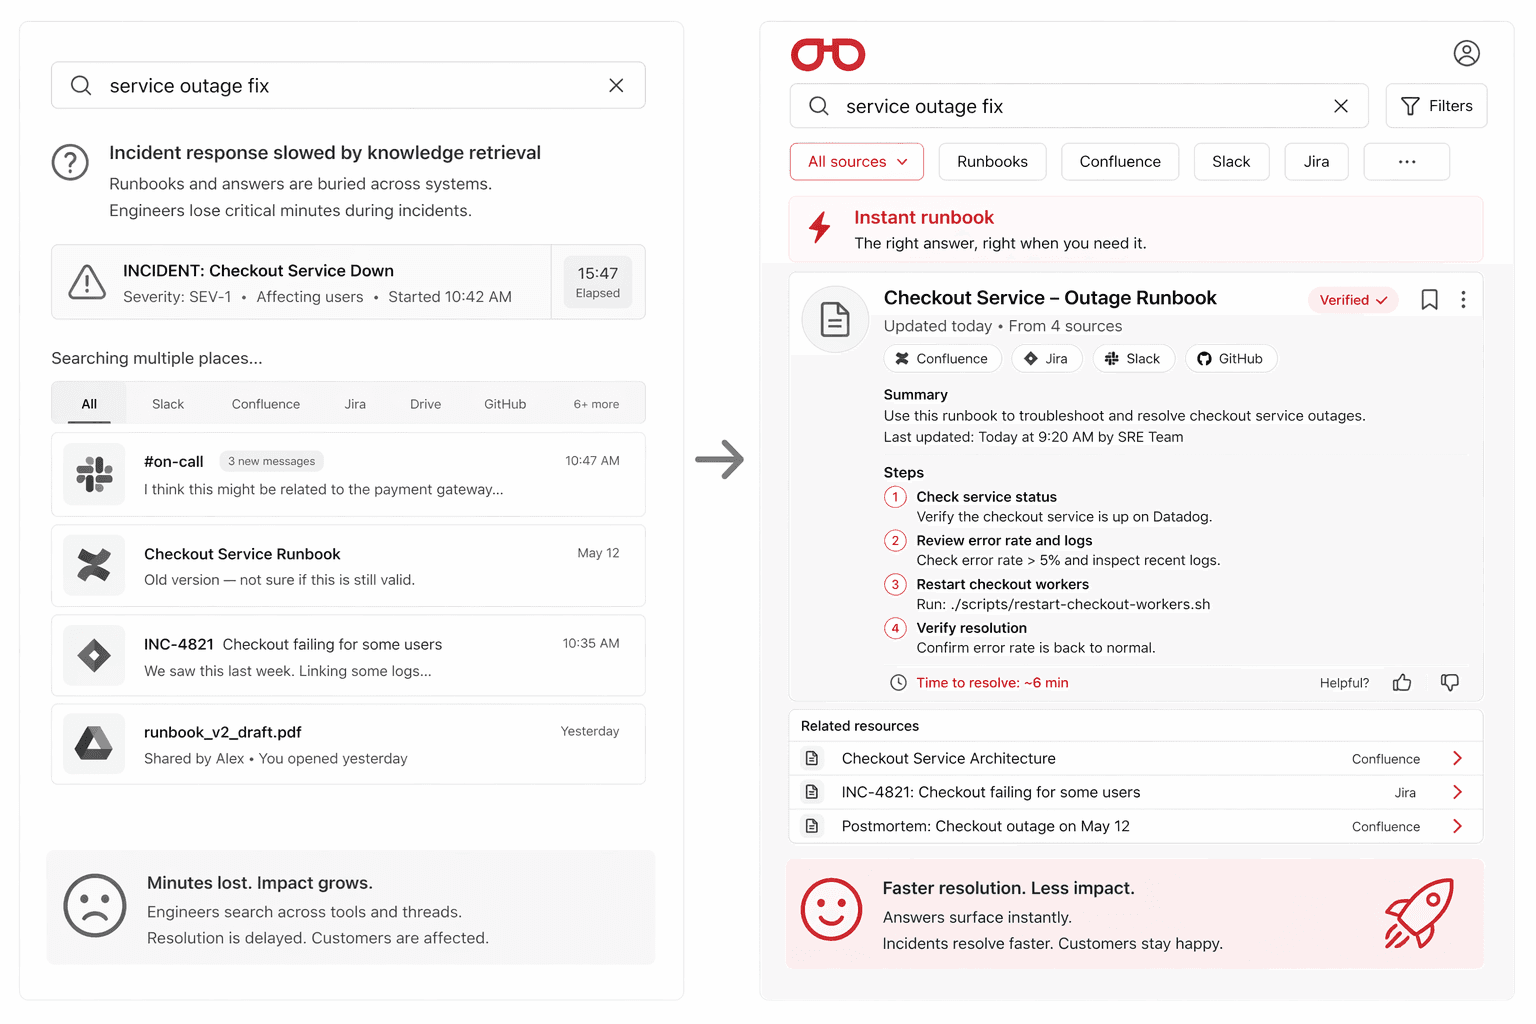Clear the right panel search with X
The width and height of the screenshot is (1536, 1024).
click(1341, 106)
